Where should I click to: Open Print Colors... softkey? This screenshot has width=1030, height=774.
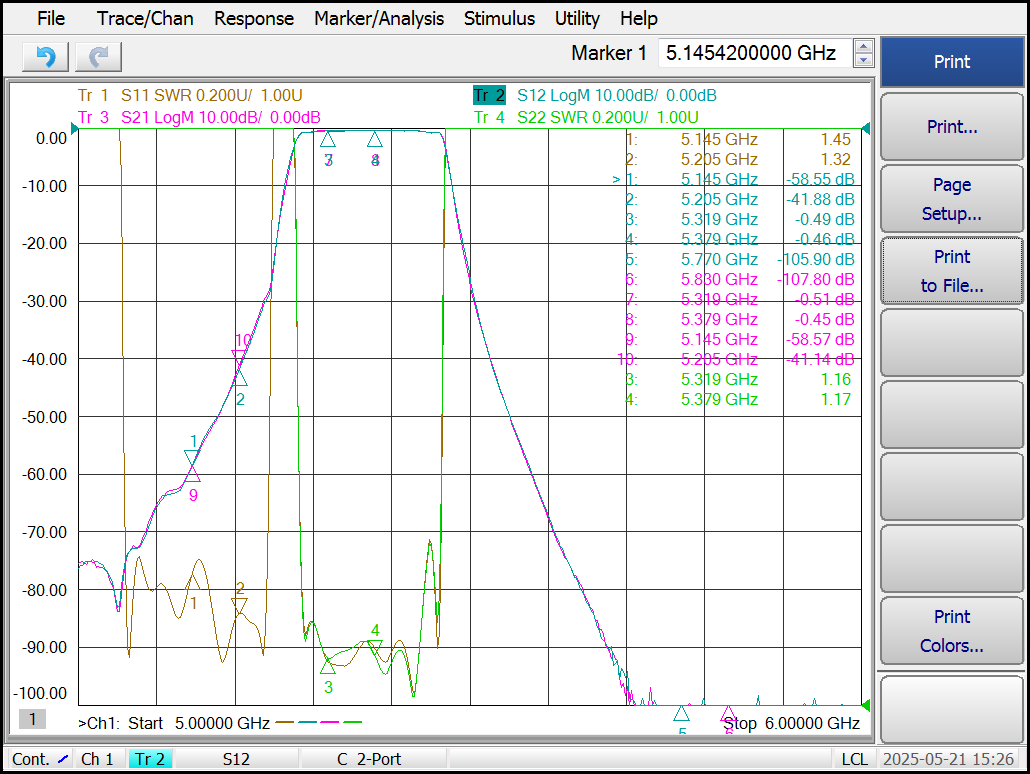pos(952,631)
